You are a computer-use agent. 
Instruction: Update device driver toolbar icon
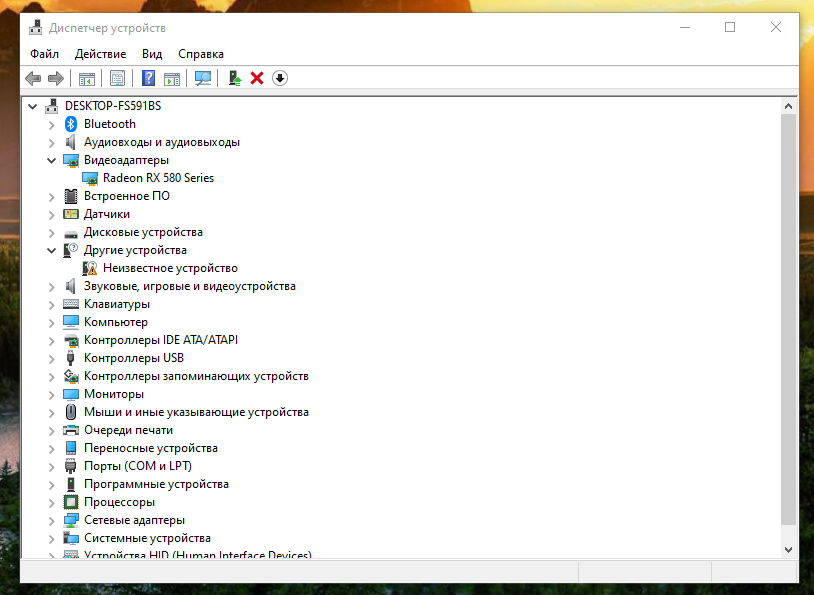(x=235, y=78)
